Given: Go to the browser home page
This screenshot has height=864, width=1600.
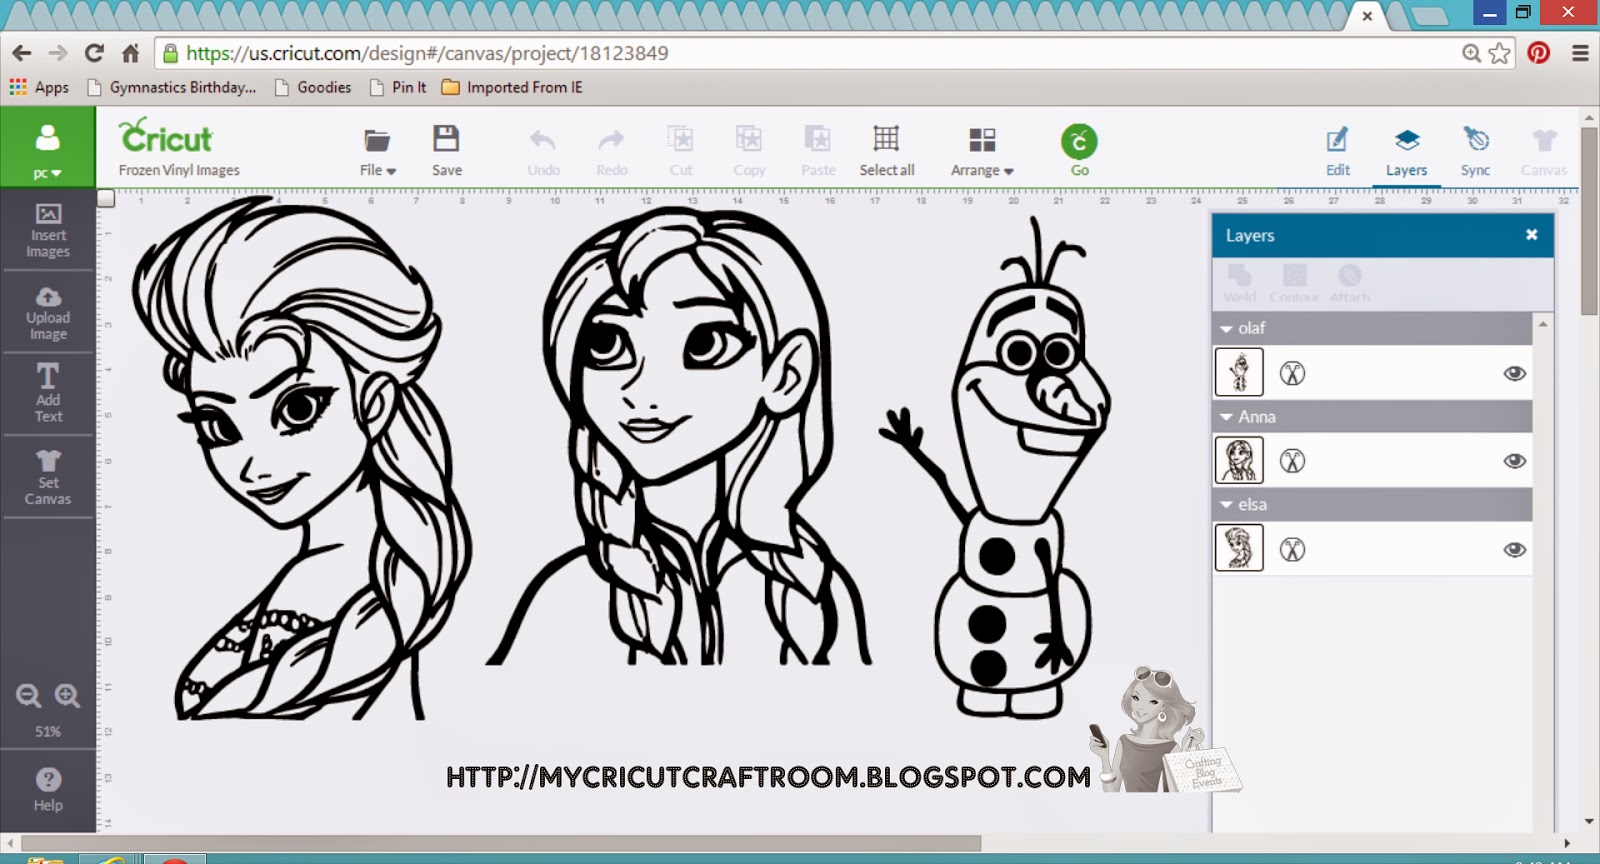Looking at the screenshot, I should pyautogui.click(x=131, y=53).
